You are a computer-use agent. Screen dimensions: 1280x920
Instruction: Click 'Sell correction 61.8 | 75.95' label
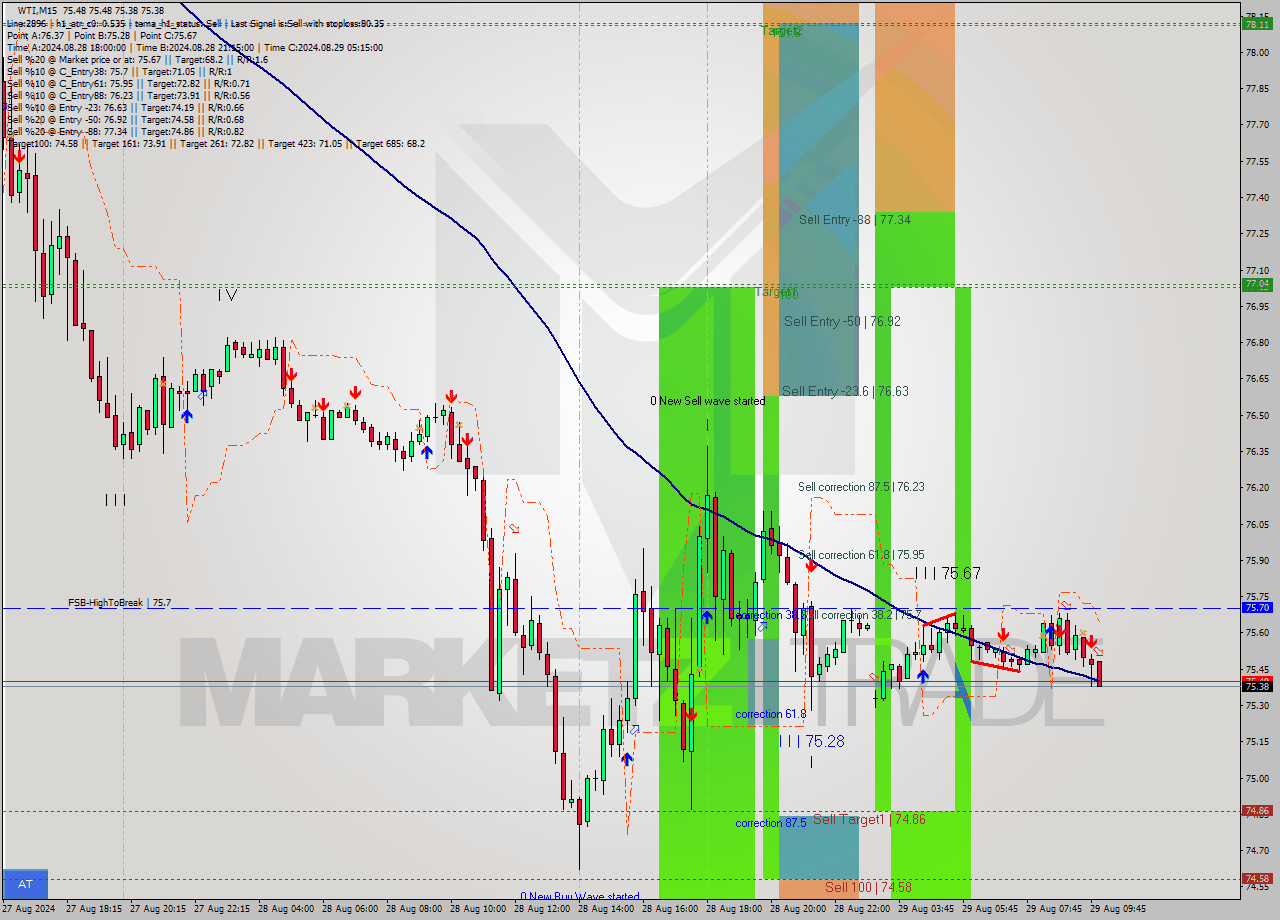tap(861, 555)
